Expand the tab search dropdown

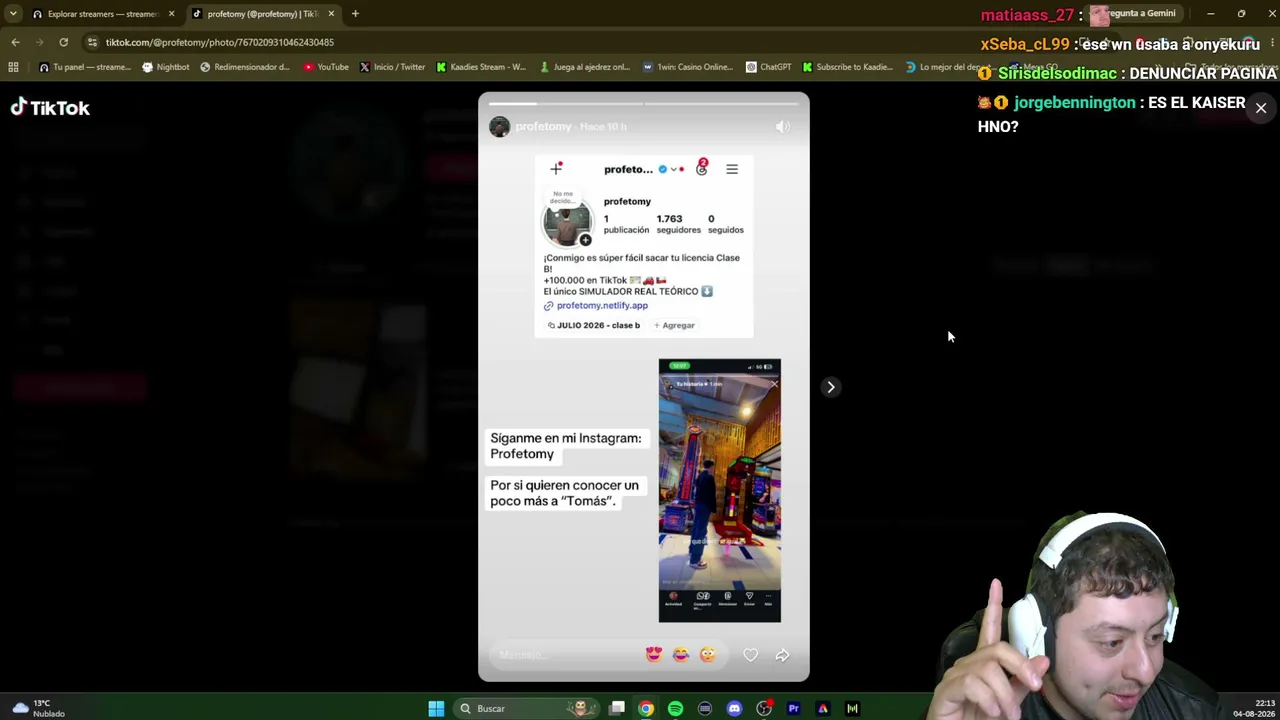point(13,14)
